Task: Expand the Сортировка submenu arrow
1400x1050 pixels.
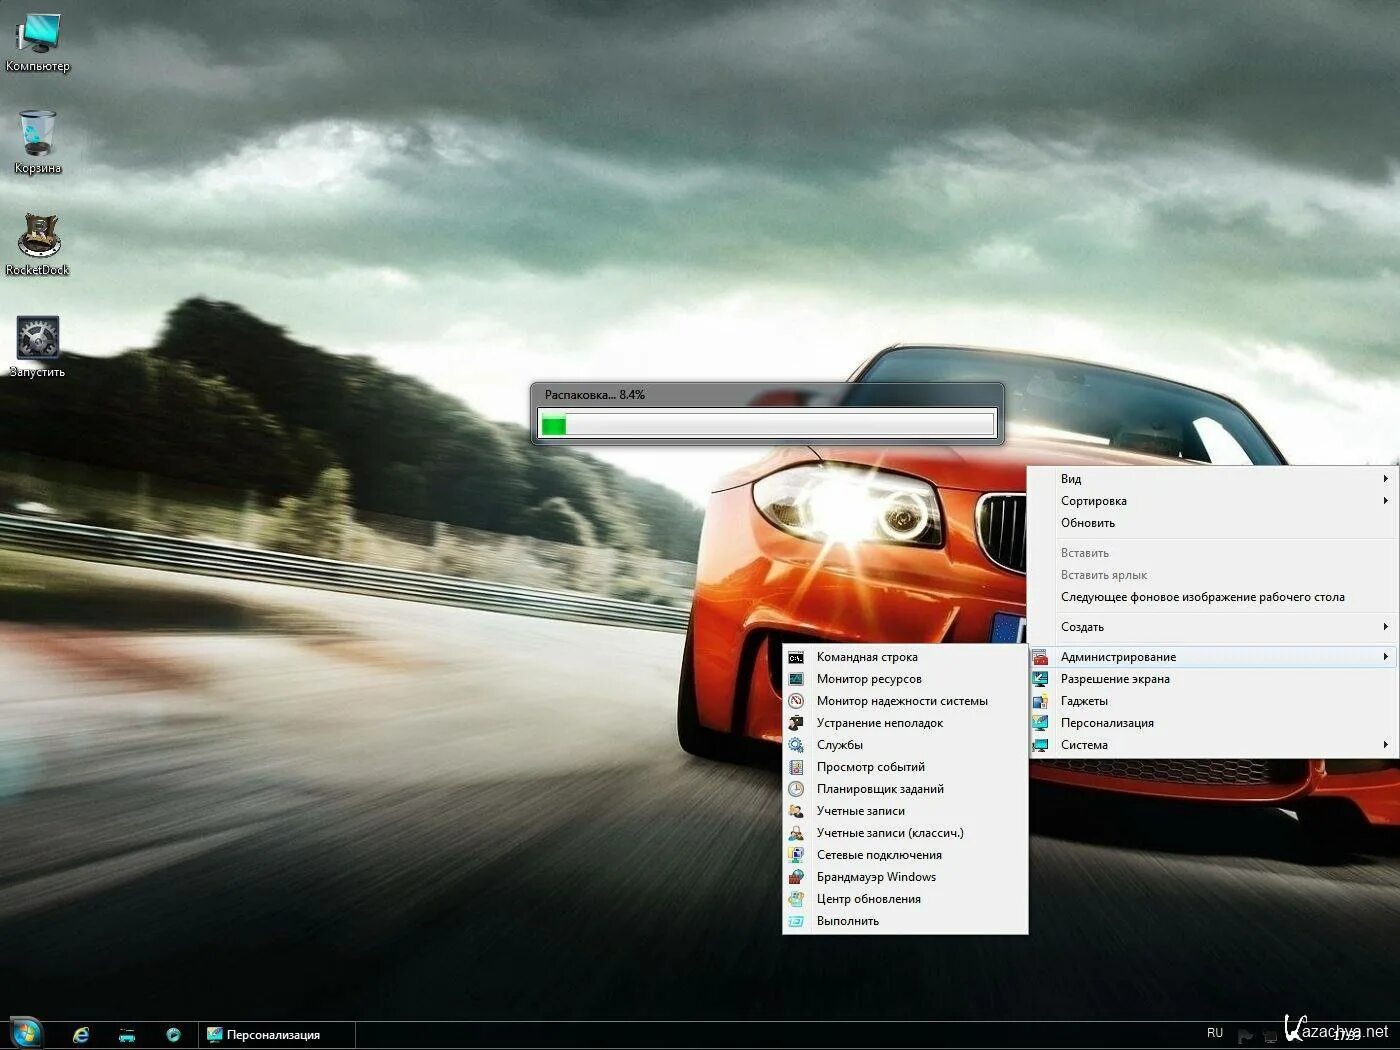Action: point(1385,501)
